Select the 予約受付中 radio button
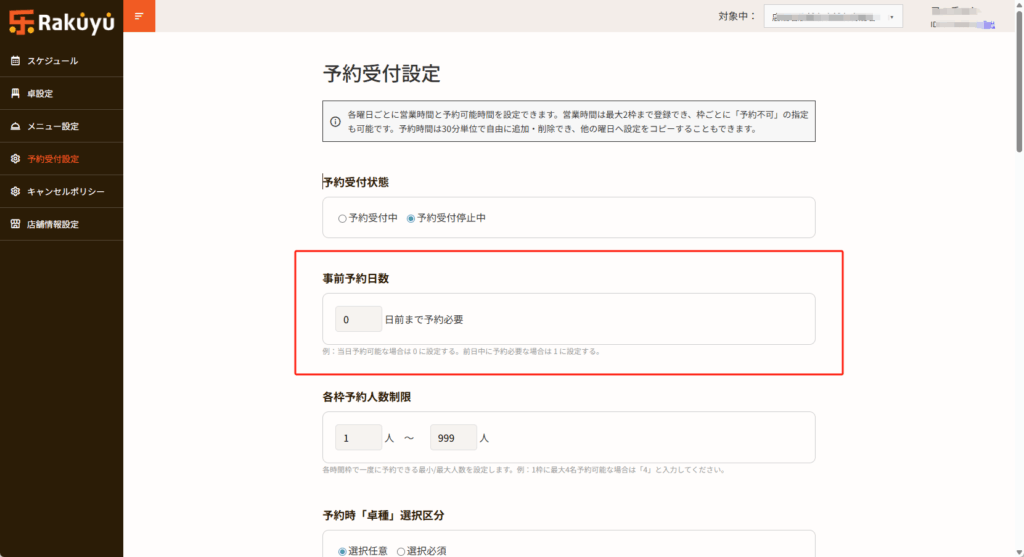This screenshot has height=557, width=1024. (x=342, y=218)
